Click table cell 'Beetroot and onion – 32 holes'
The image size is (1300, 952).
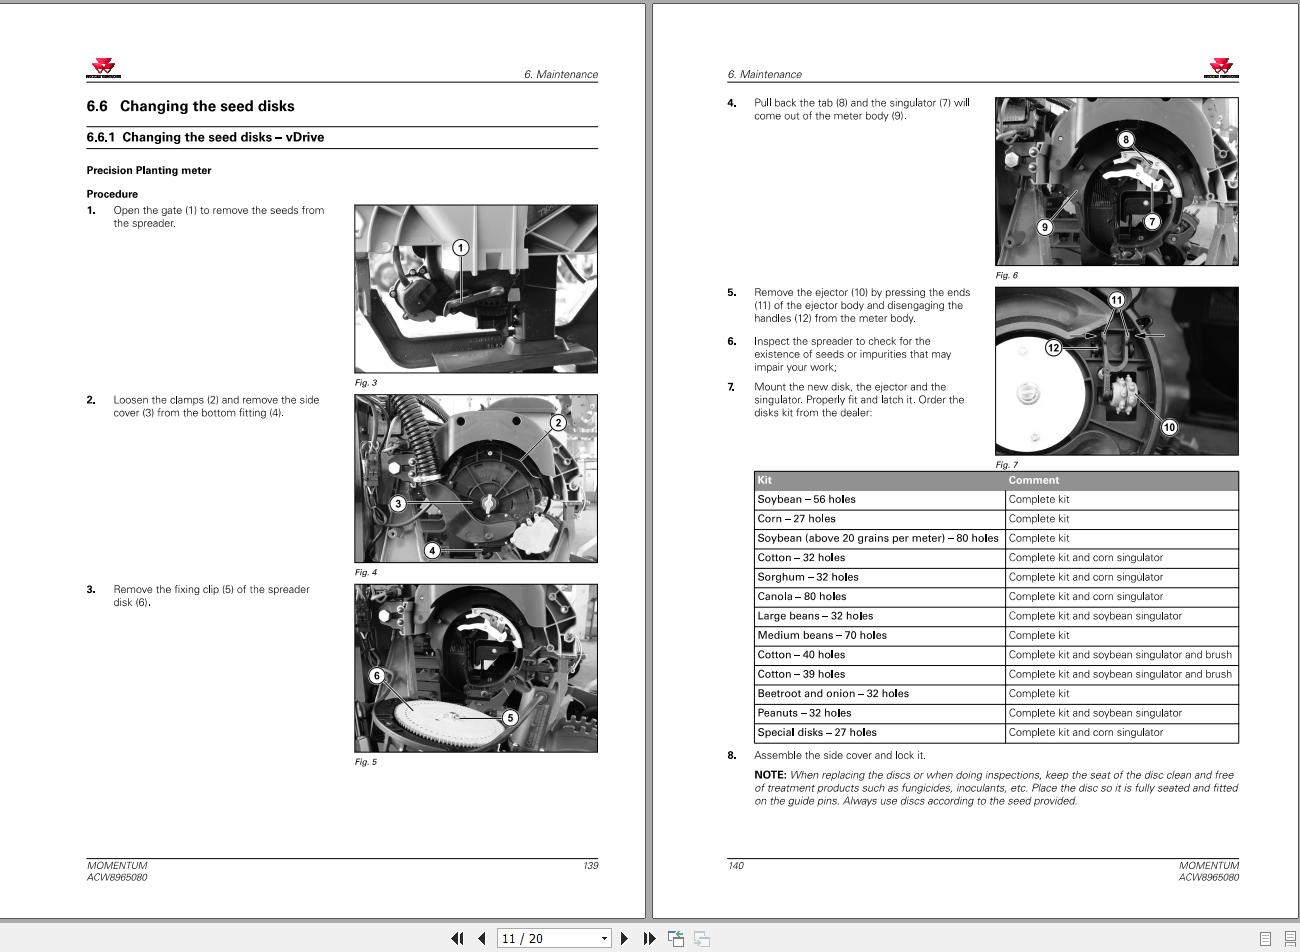pos(833,693)
